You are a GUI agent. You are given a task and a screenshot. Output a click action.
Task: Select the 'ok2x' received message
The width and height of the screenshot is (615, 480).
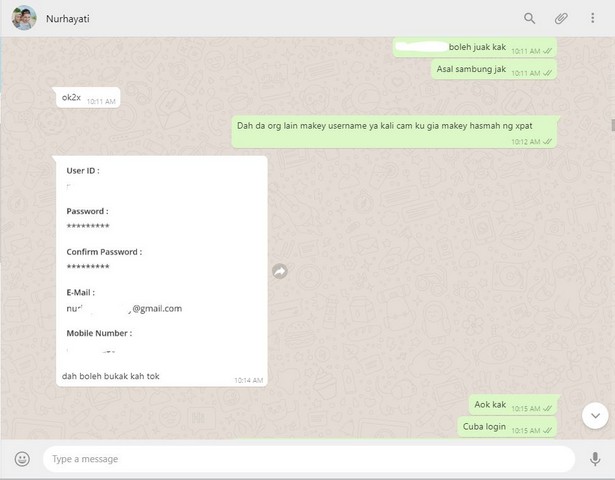pyautogui.click(x=88, y=98)
